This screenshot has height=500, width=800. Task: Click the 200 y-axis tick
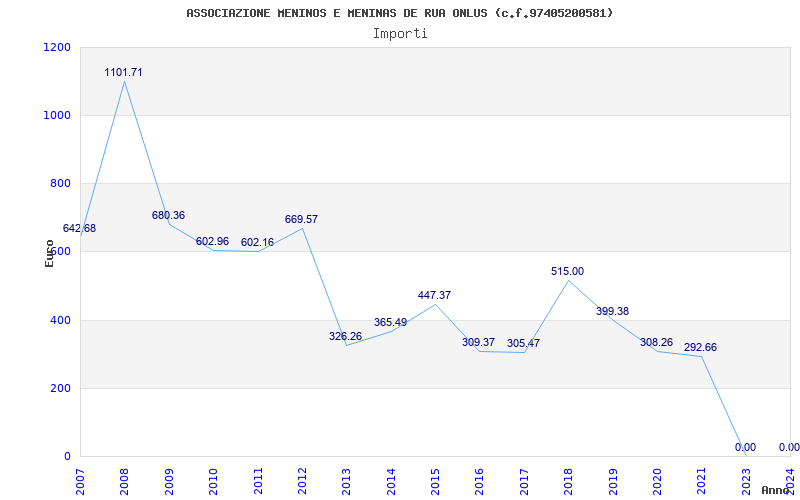click(60, 388)
